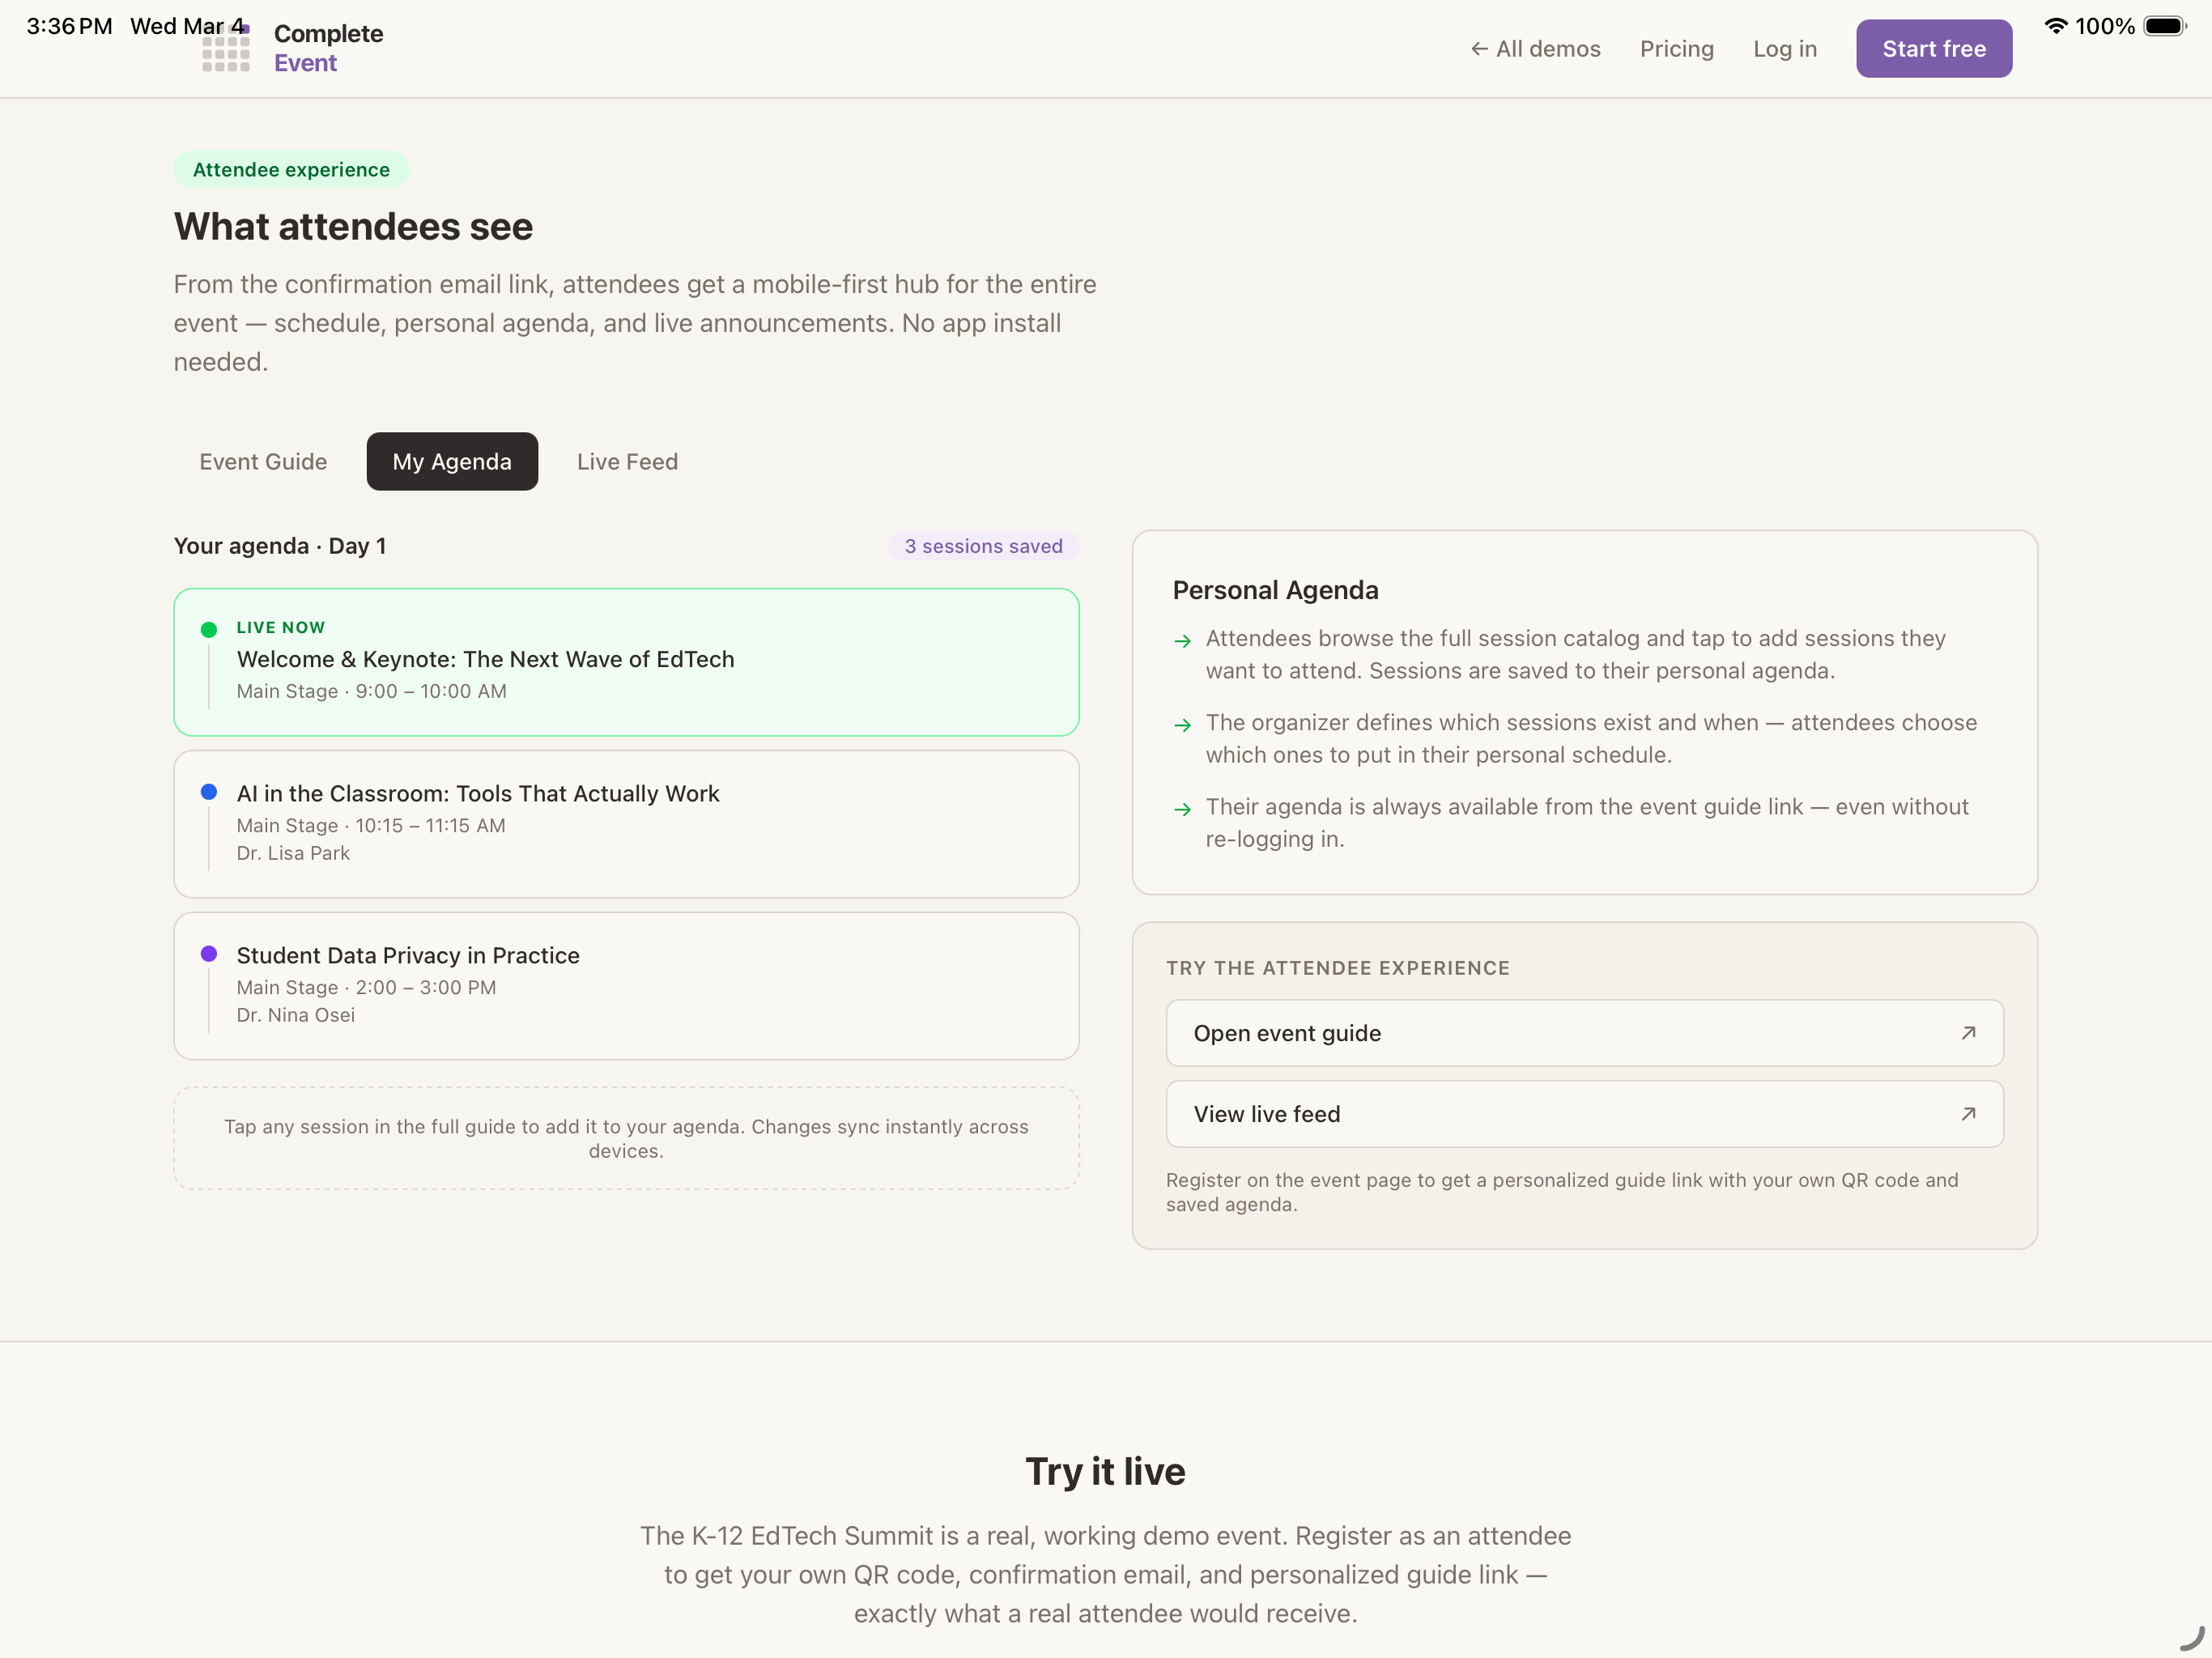This screenshot has width=2212, height=1658.
Task: Click purple dot beside Student Data Privacy
Action: point(209,954)
